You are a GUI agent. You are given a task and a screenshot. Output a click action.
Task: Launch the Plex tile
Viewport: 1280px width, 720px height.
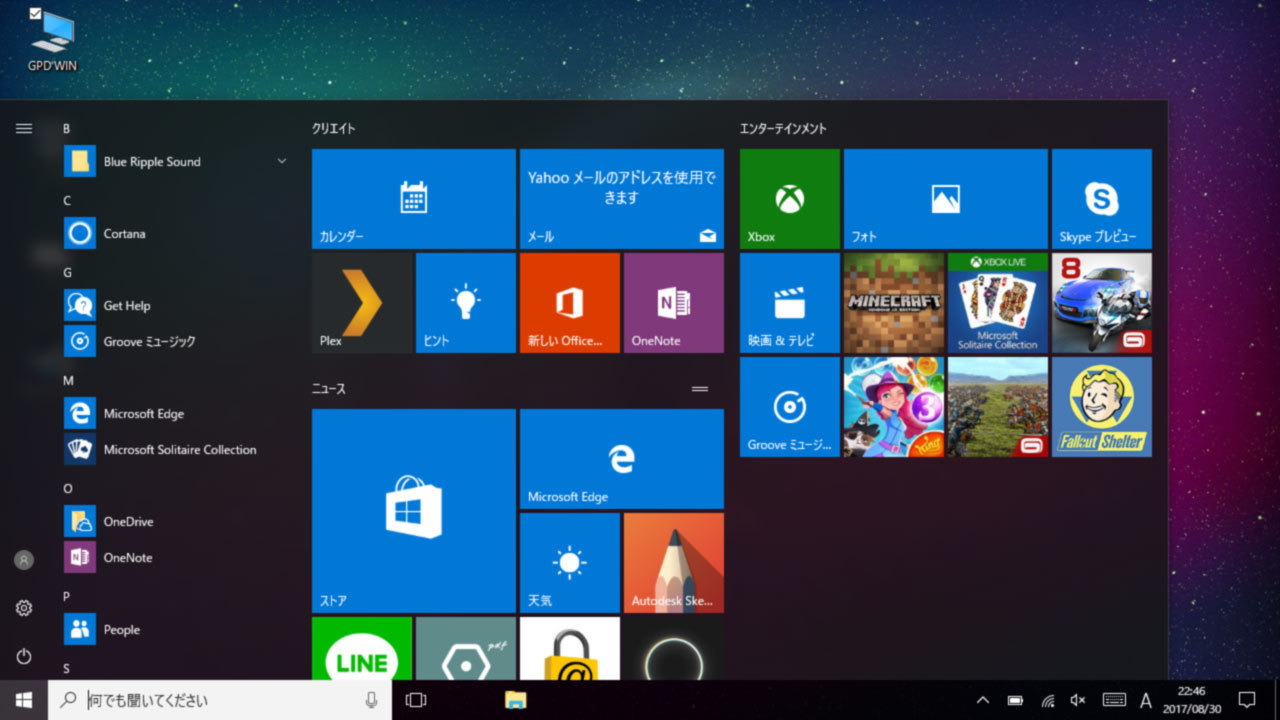coord(361,303)
